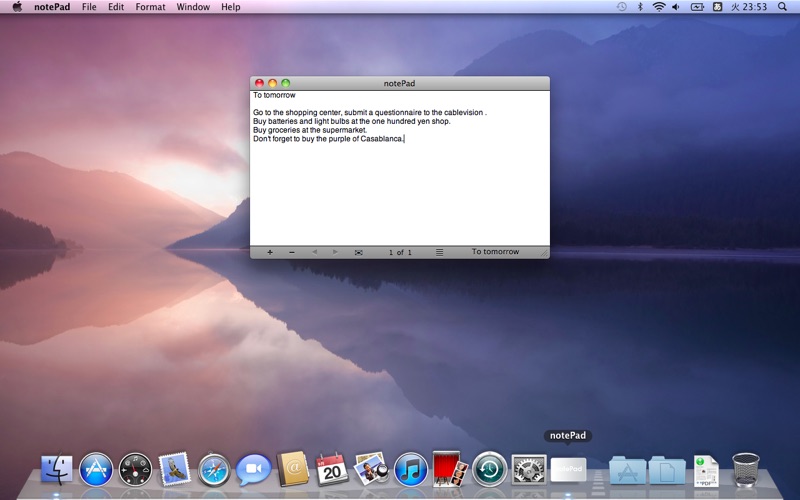
Task: Open the Edit menu
Action: click(x=116, y=7)
